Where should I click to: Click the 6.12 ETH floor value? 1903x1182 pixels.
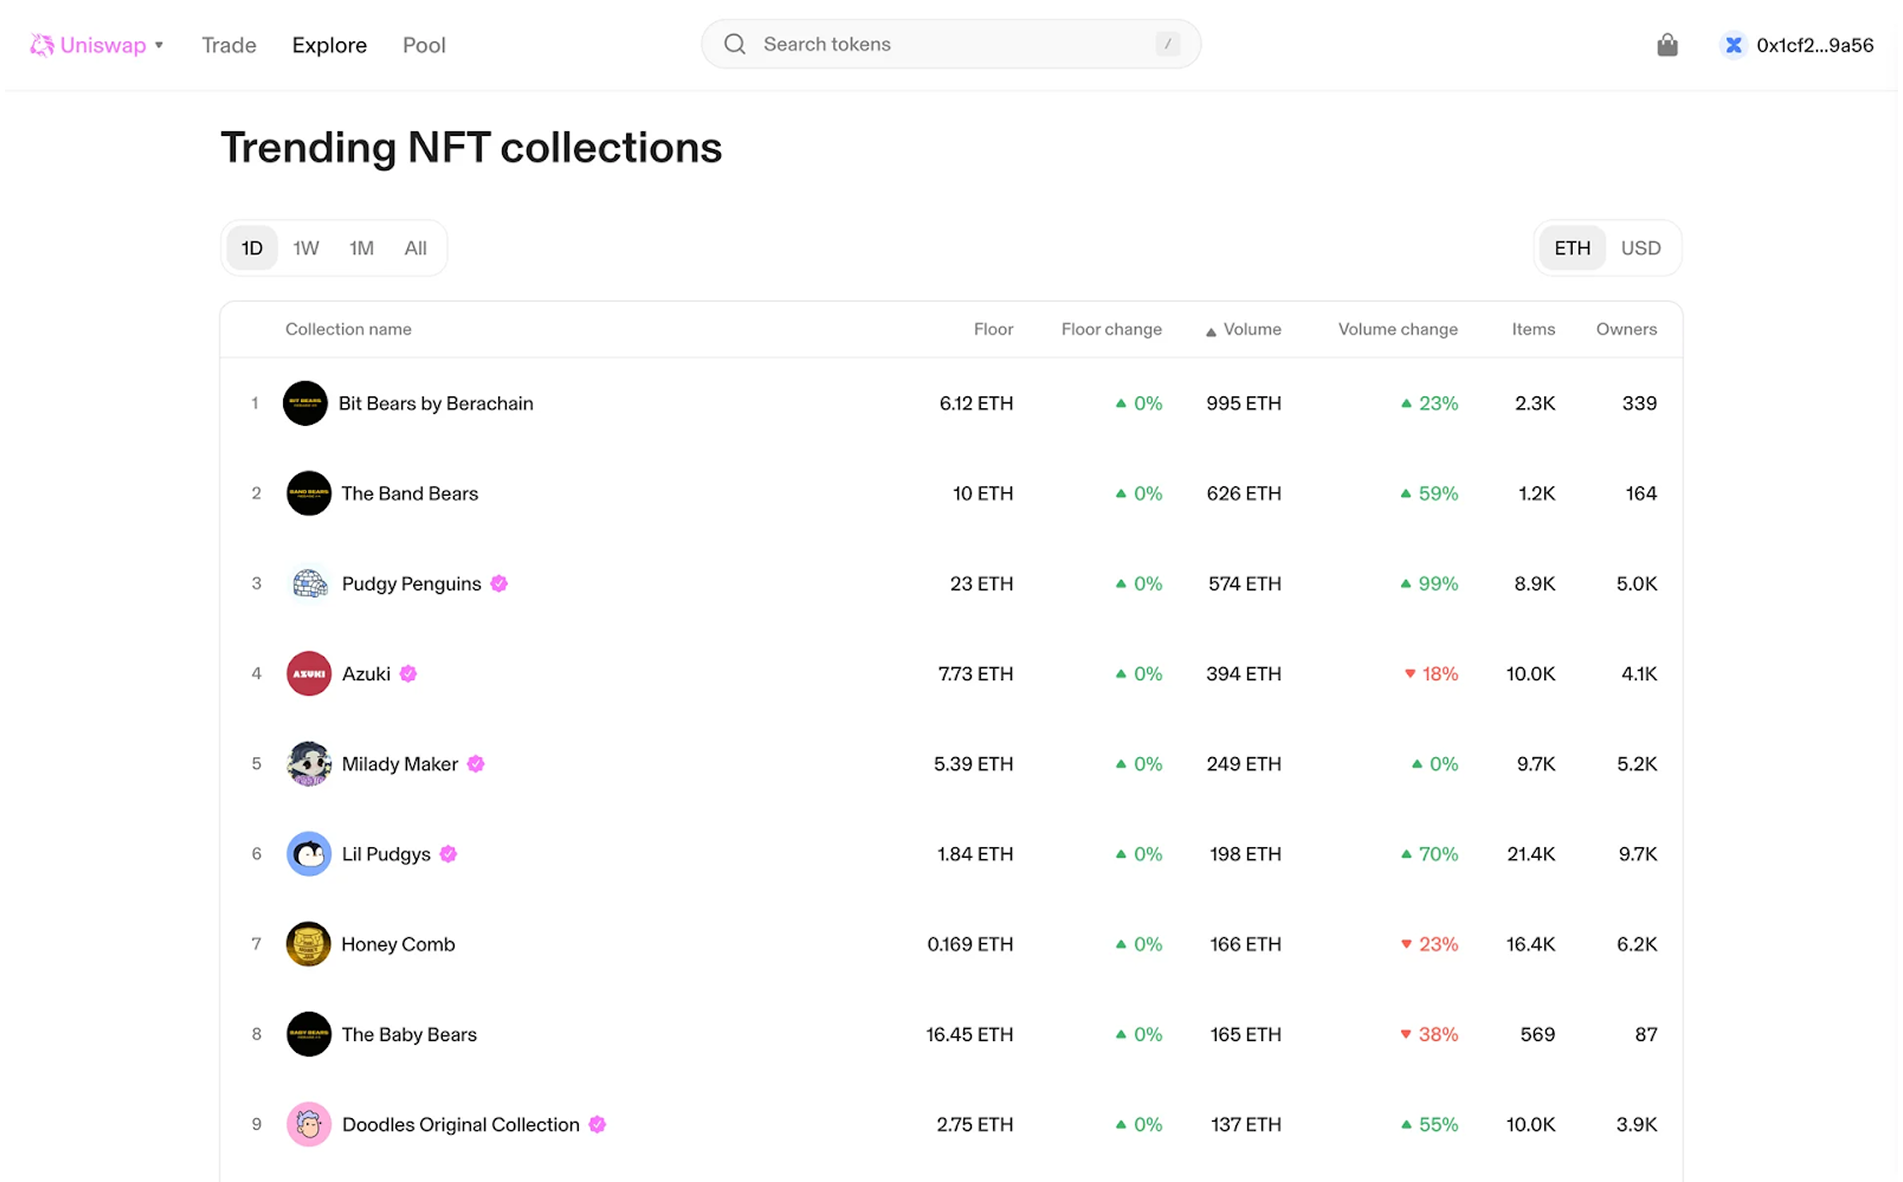tap(976, 403)
